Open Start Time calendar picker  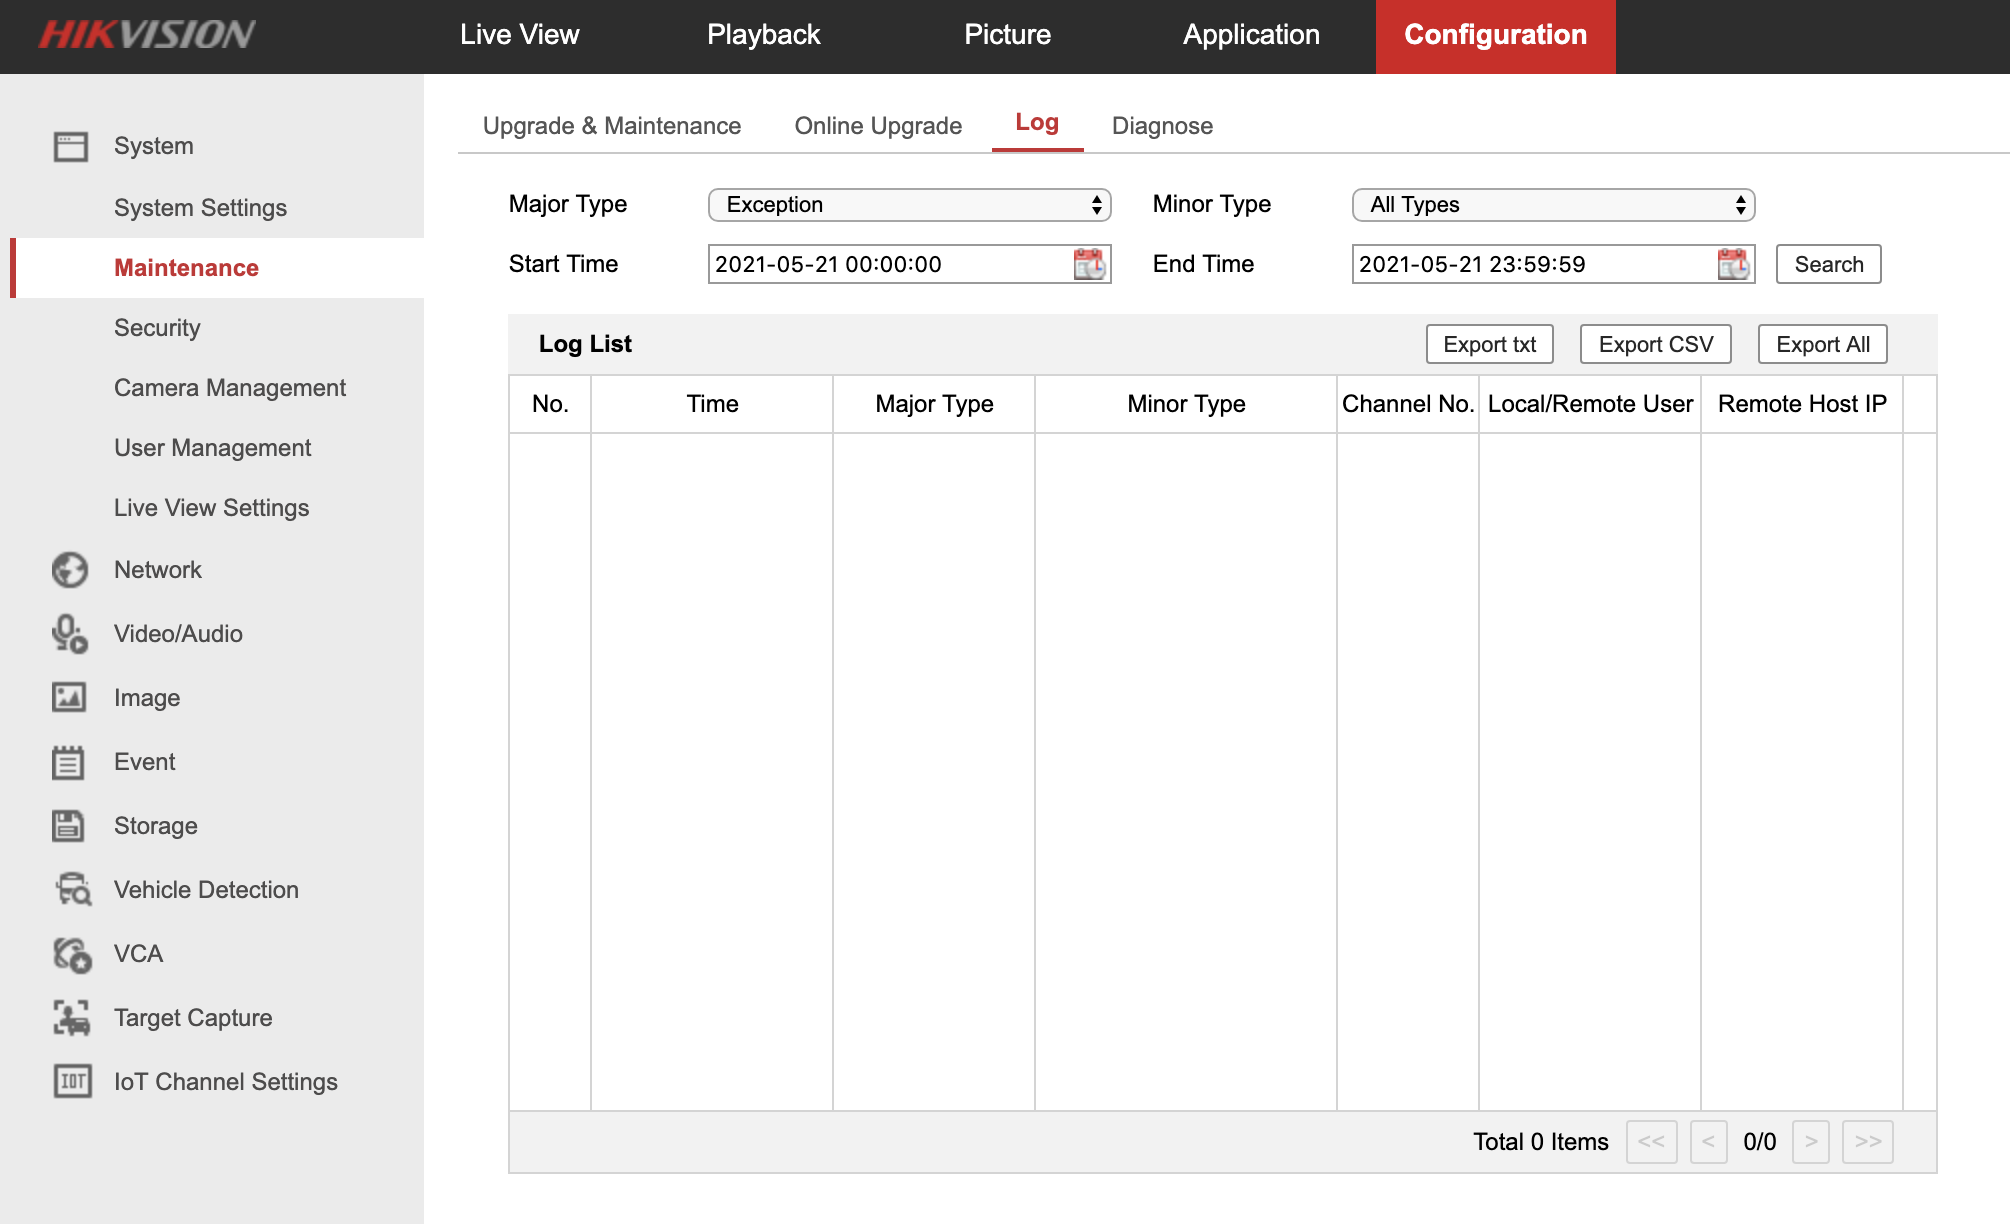tap(1089, 264)
